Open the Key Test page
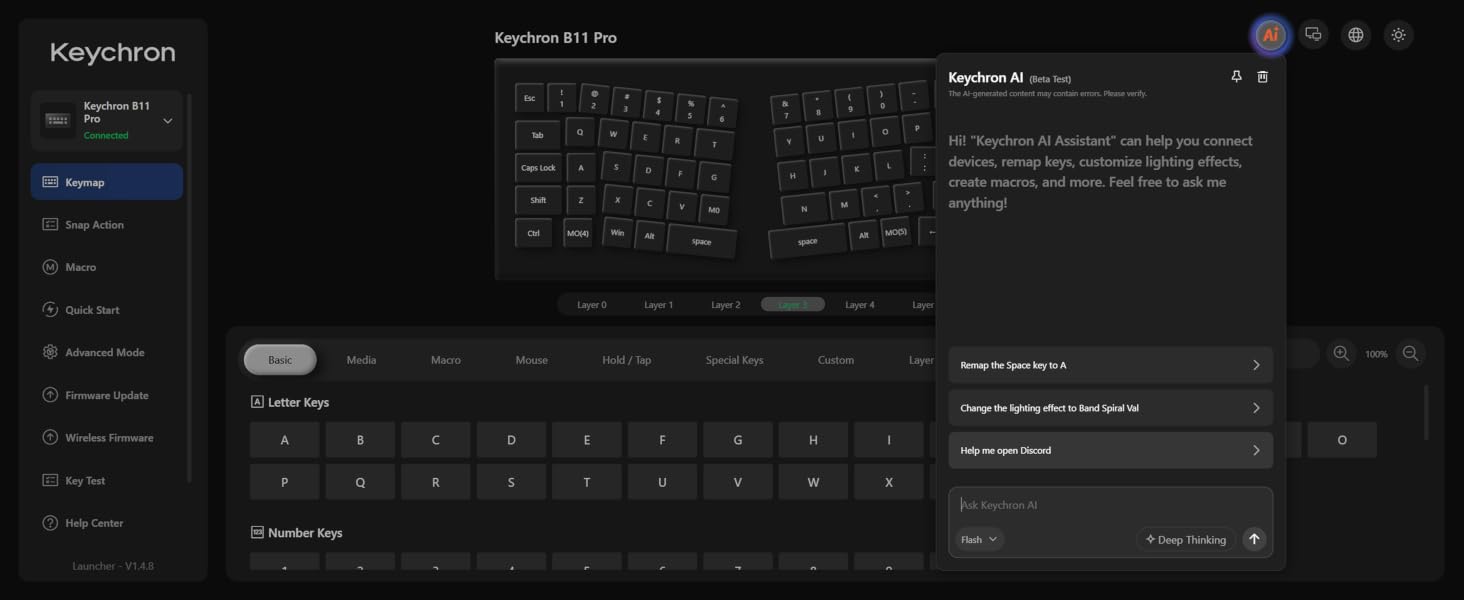 click(x=107, y=480)
